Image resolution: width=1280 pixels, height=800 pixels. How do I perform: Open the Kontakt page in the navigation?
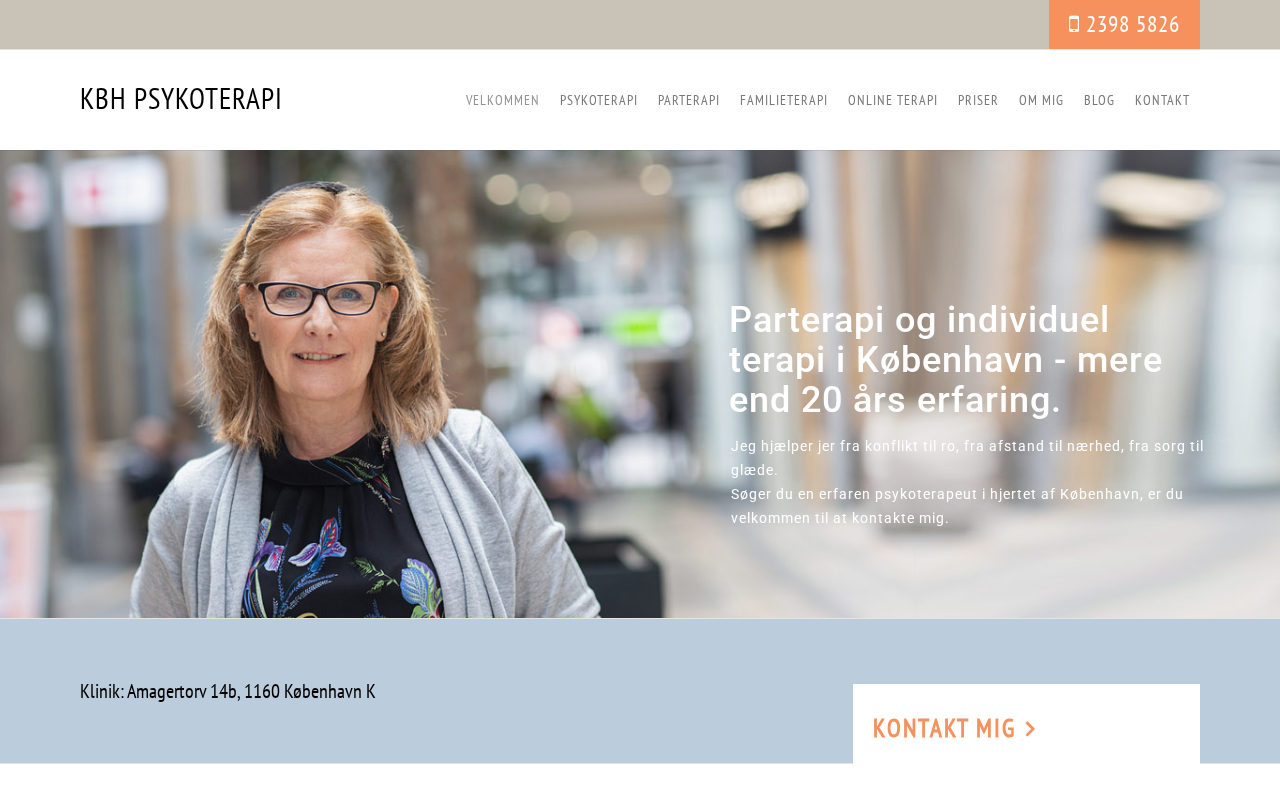click(x=1162, y=100)
